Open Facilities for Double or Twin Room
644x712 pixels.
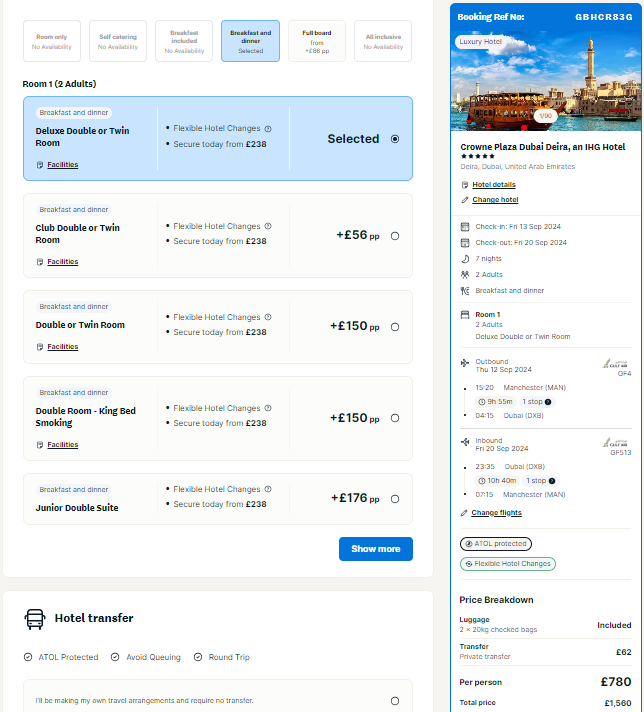[63, 346]
